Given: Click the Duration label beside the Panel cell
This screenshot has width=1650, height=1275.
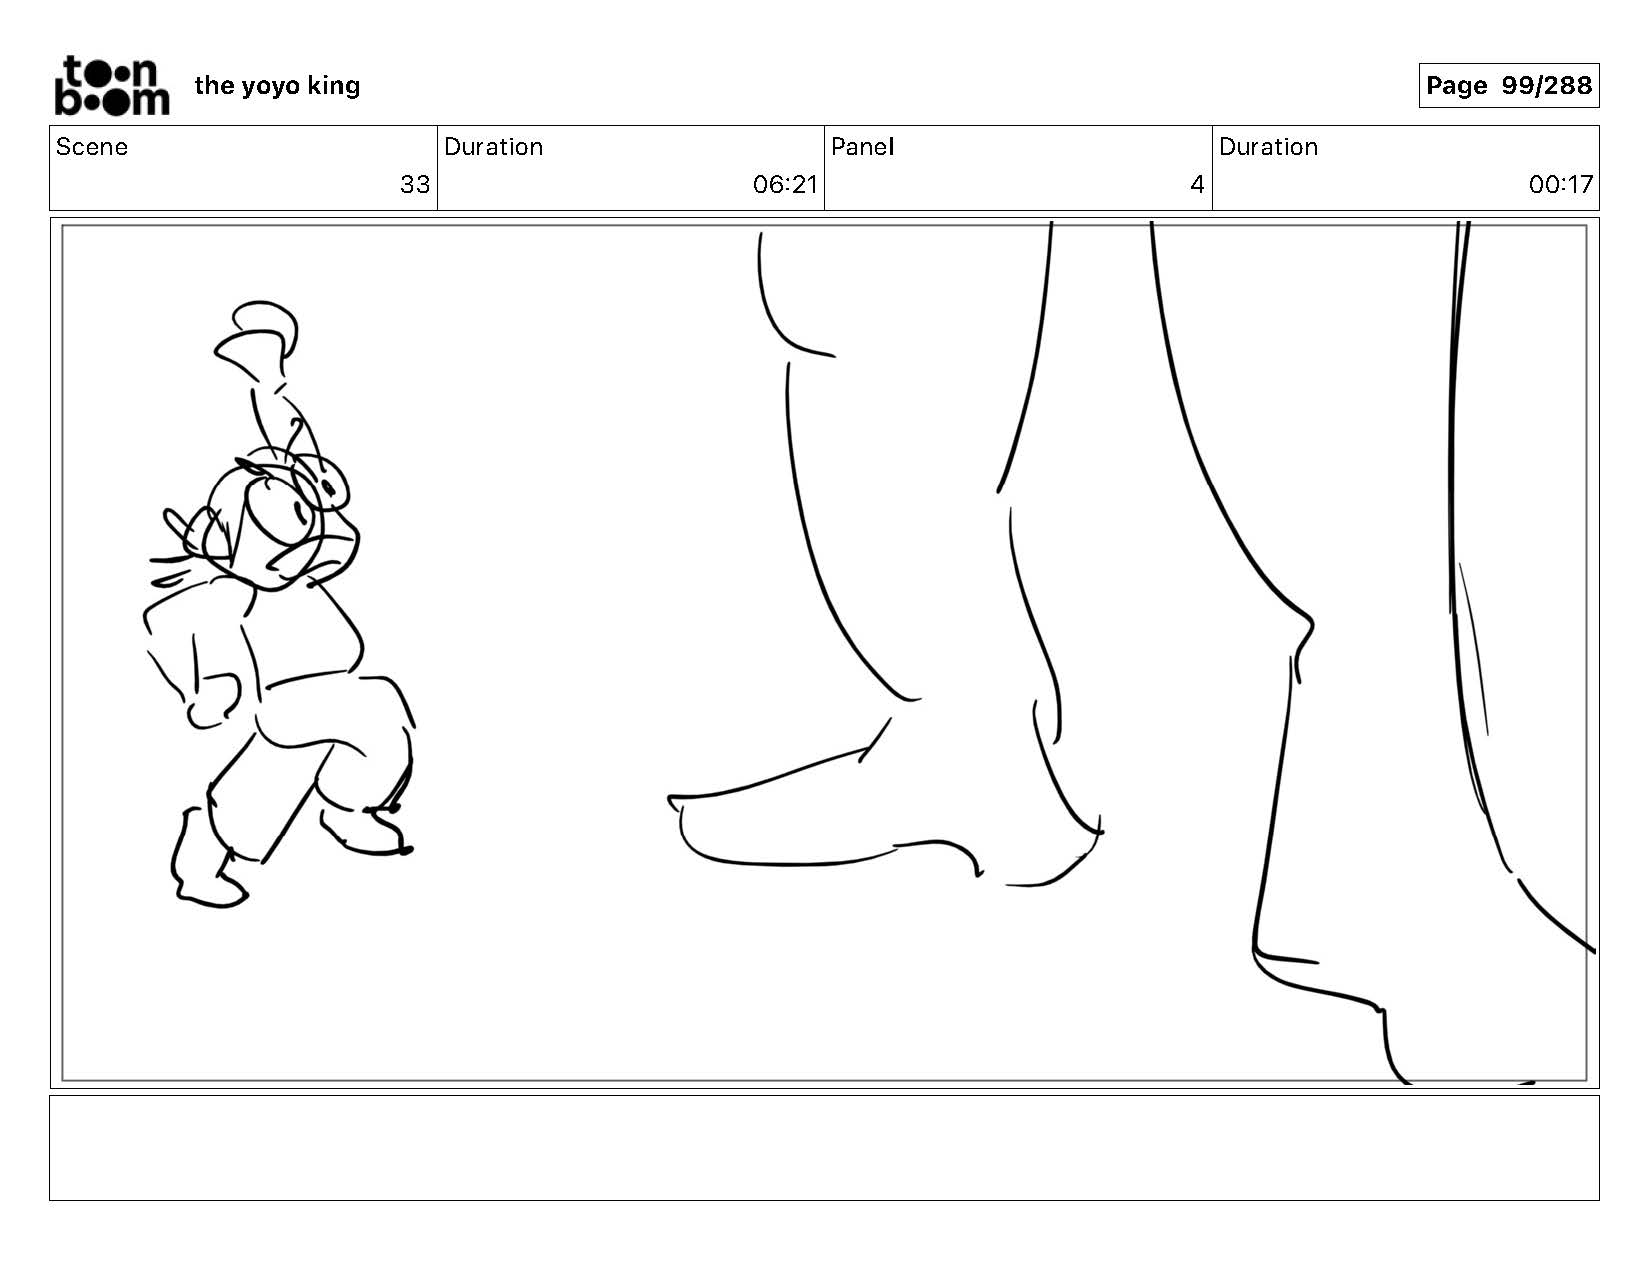Looking at the screenshot, I should (x=1268, y=147).
